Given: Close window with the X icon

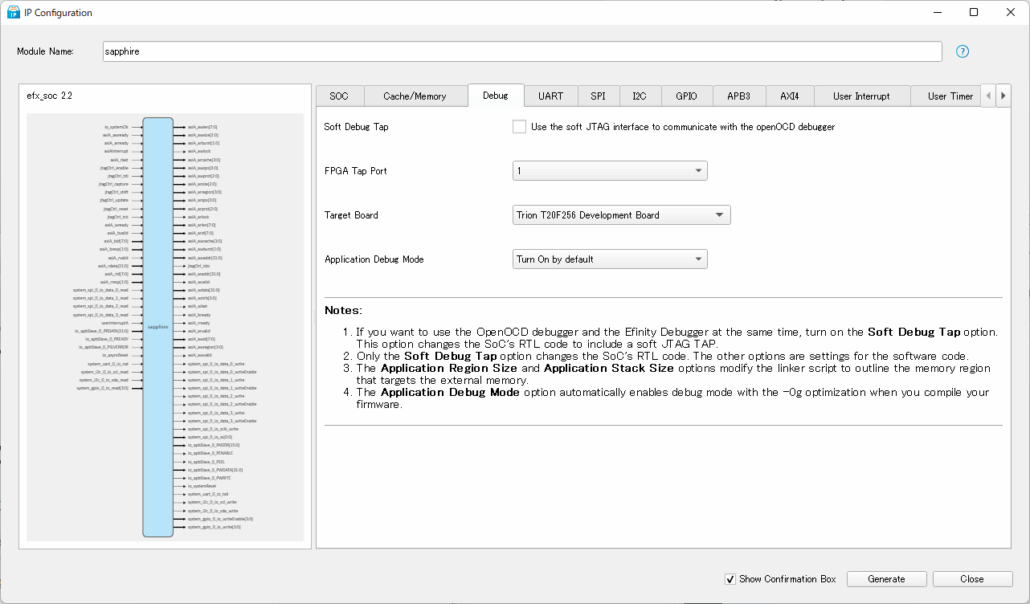Looking at the screenshot, I should click(x=1011, y=12).
